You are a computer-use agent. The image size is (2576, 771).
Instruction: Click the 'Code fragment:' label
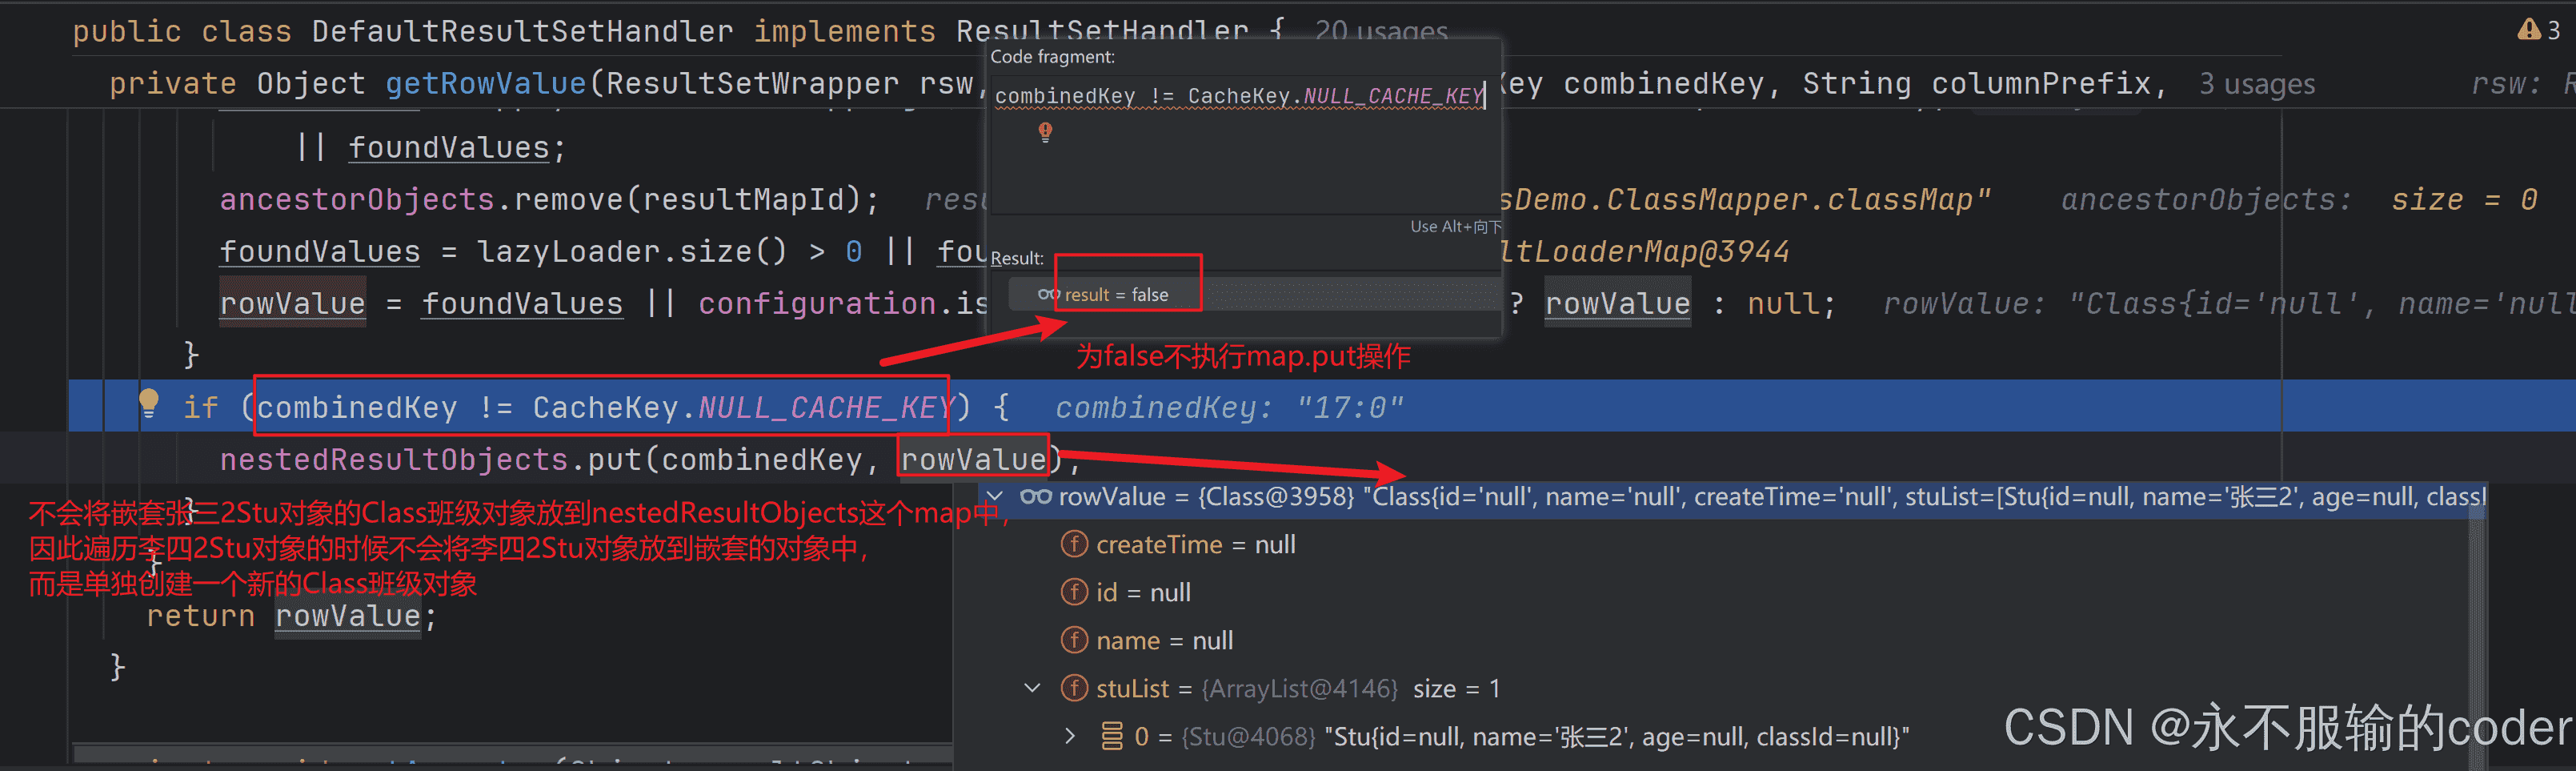tap(1052, 57)
